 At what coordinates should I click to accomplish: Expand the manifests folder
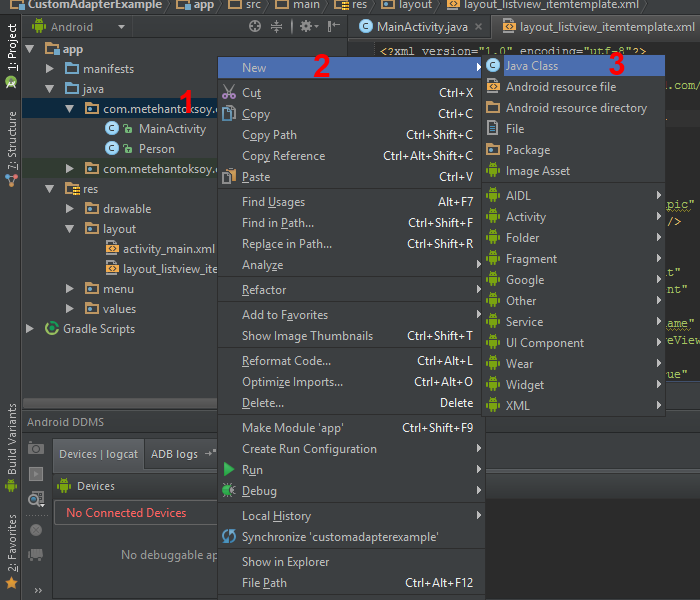(x=50, y=69)
